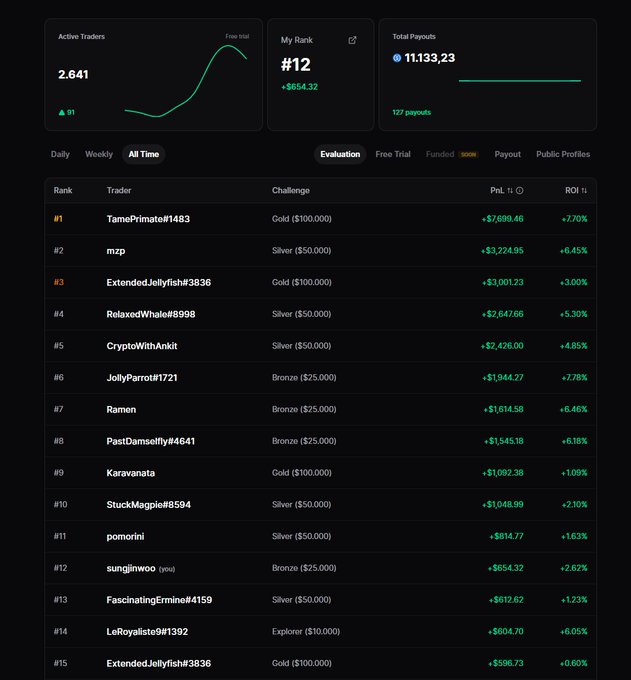Image resolution: width=631 pixels, height=680 pixels.
Task: Select the All Time tab
Action: click(144, 154)
